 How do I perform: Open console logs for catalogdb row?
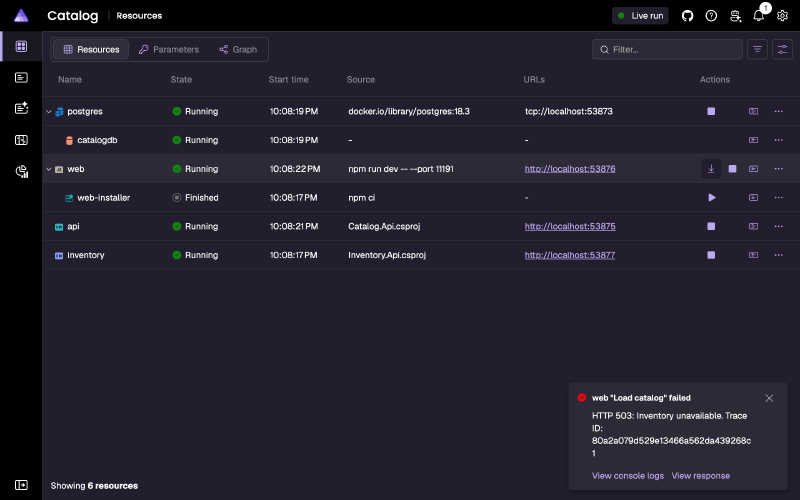(753, 140)
